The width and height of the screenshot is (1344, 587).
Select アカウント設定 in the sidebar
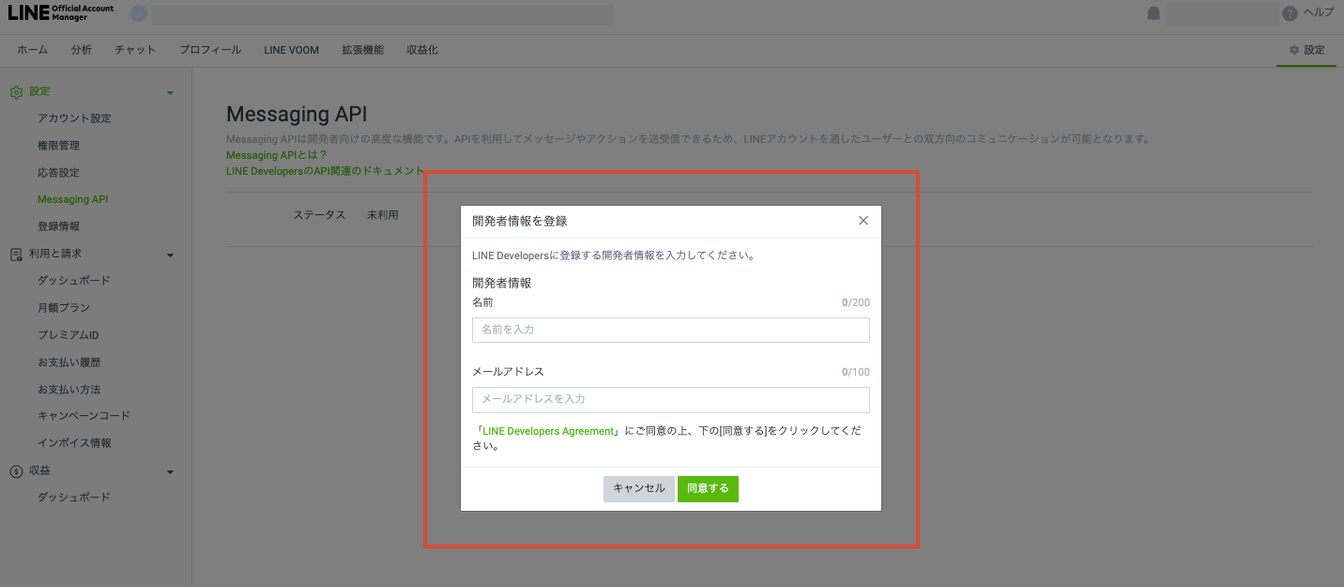click(x=75, y=119)
